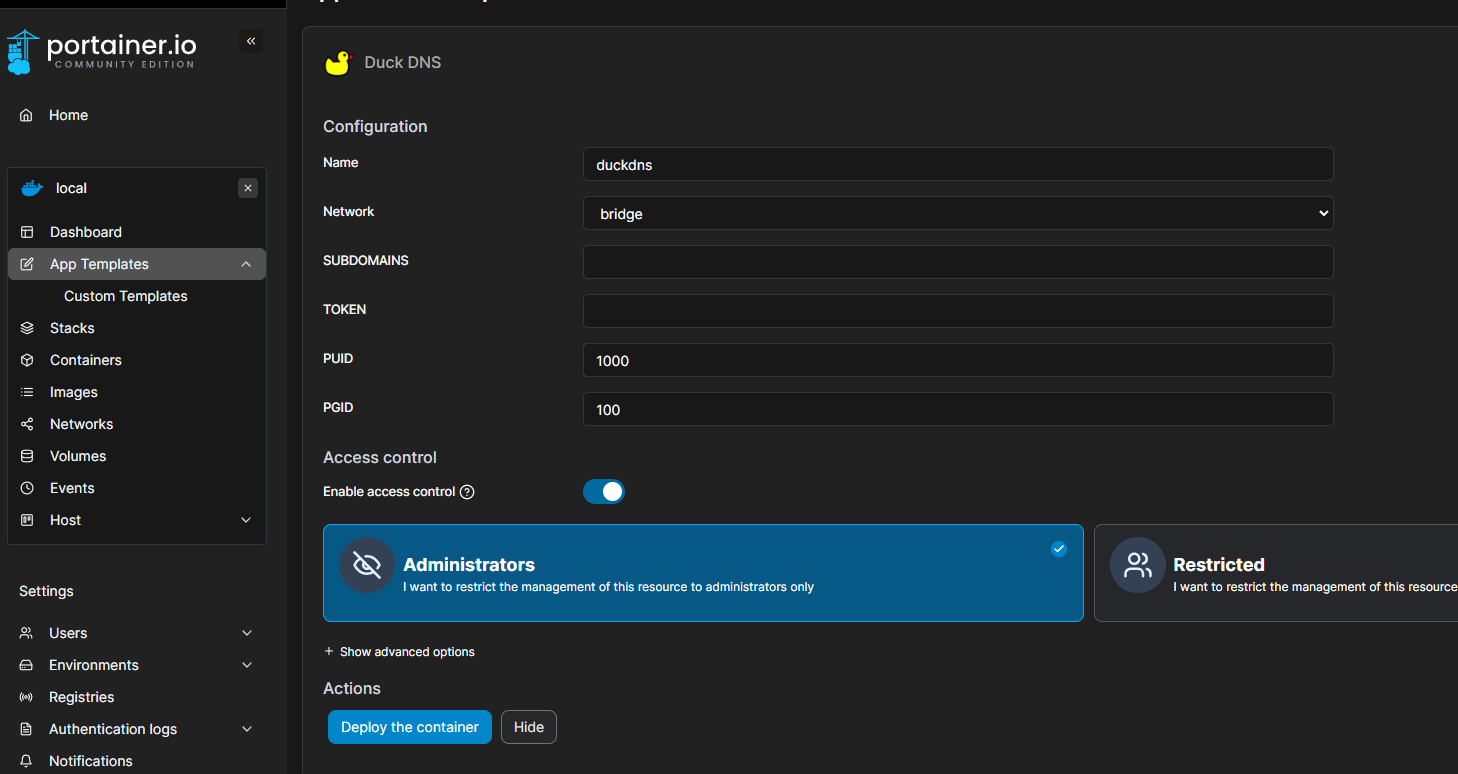
Task: Open the Network bridge dropdown
Action: (958, 213)
